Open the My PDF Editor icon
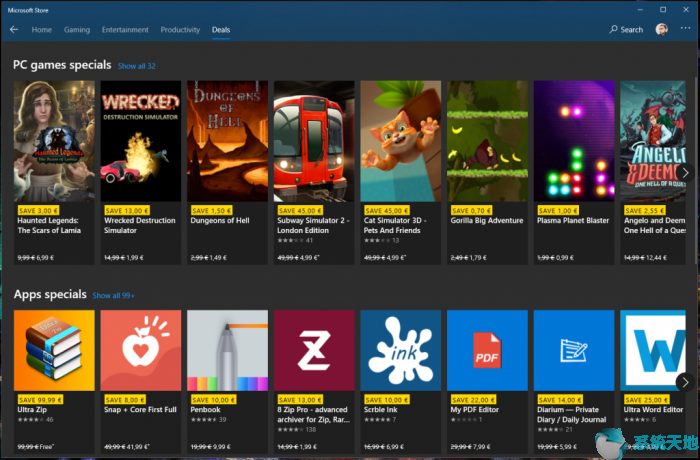700x460 pixels. pos(487,351)
